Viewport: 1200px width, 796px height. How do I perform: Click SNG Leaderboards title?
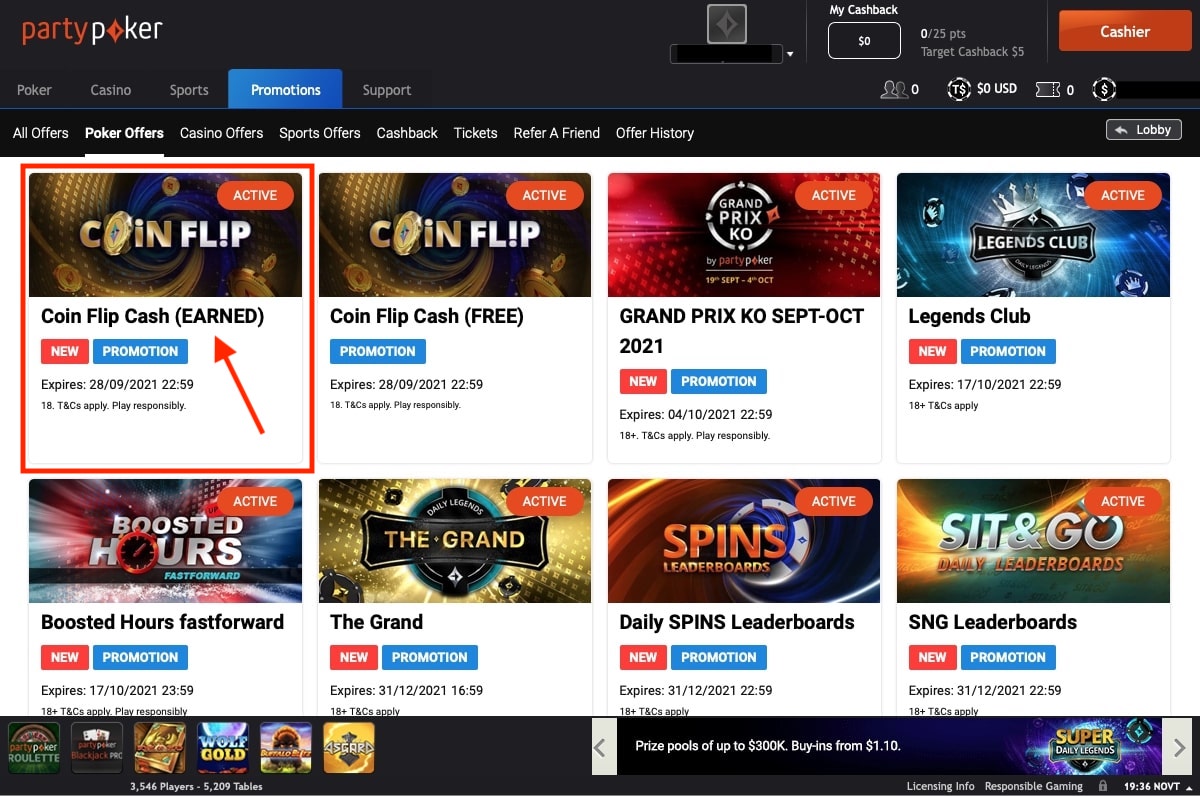pyautogui.click(x=993, y=622)
